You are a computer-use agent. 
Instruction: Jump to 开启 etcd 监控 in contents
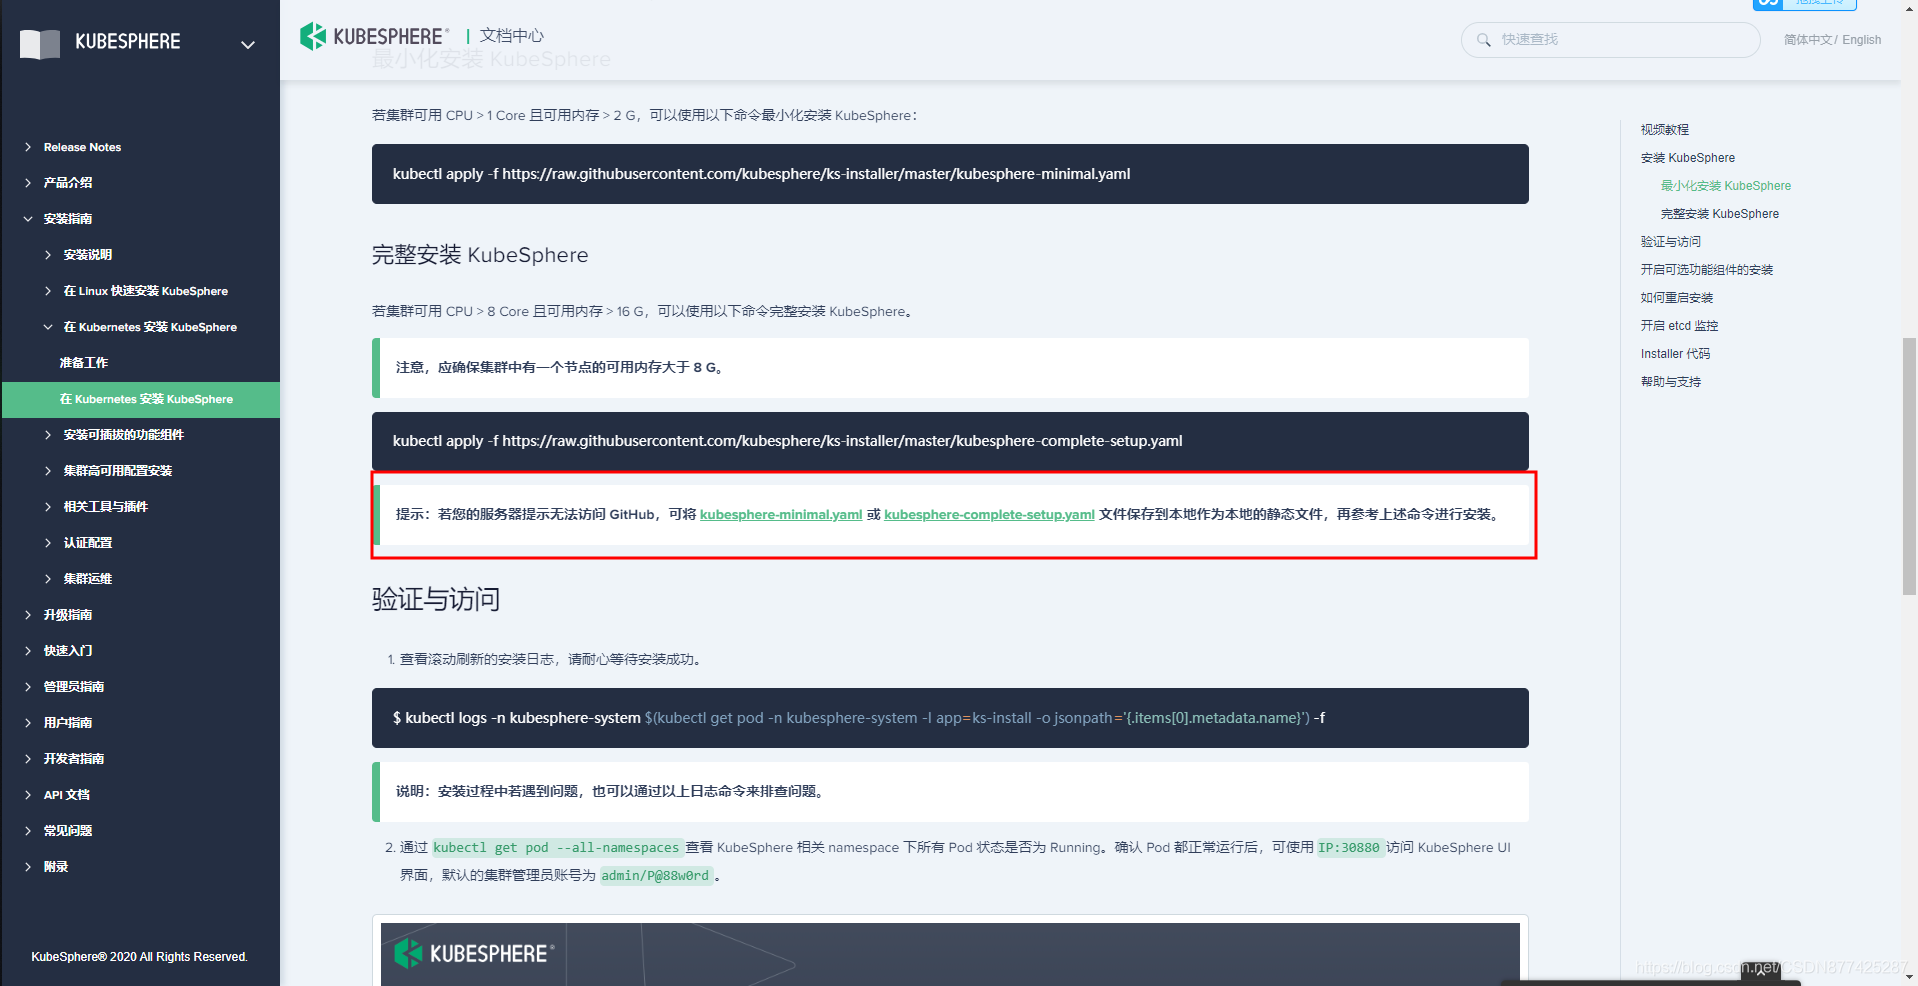[x=1680, y=326]
